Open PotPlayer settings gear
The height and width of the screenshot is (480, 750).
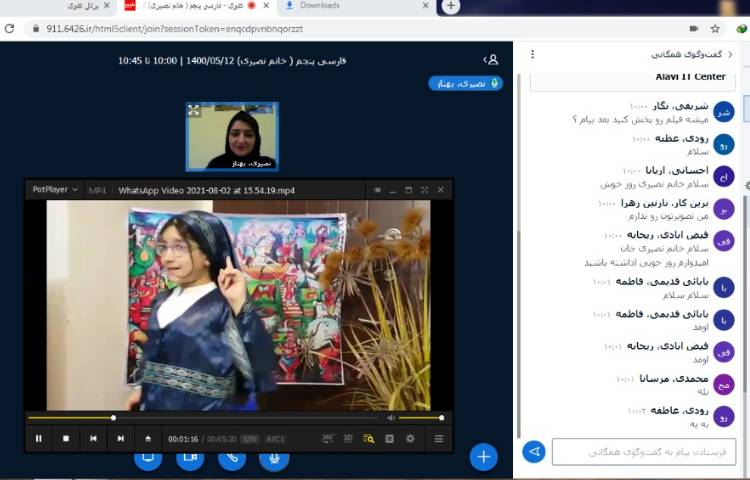[x=411, y=438]
